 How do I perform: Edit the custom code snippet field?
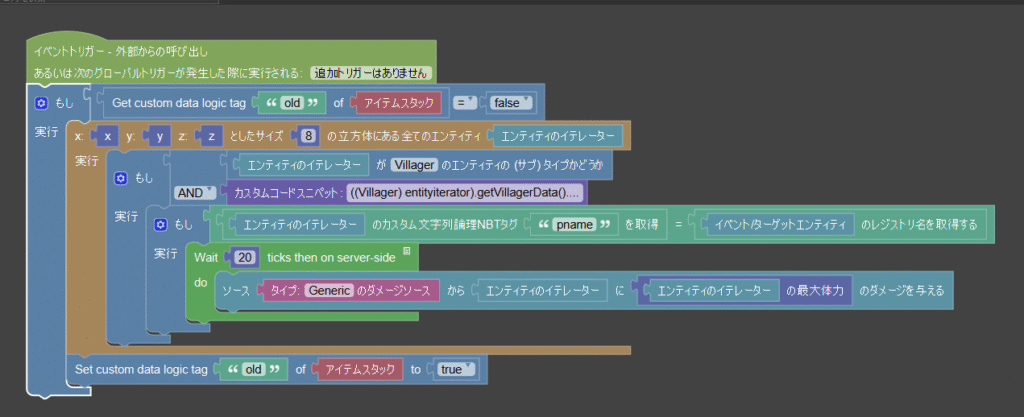point(464,193)
